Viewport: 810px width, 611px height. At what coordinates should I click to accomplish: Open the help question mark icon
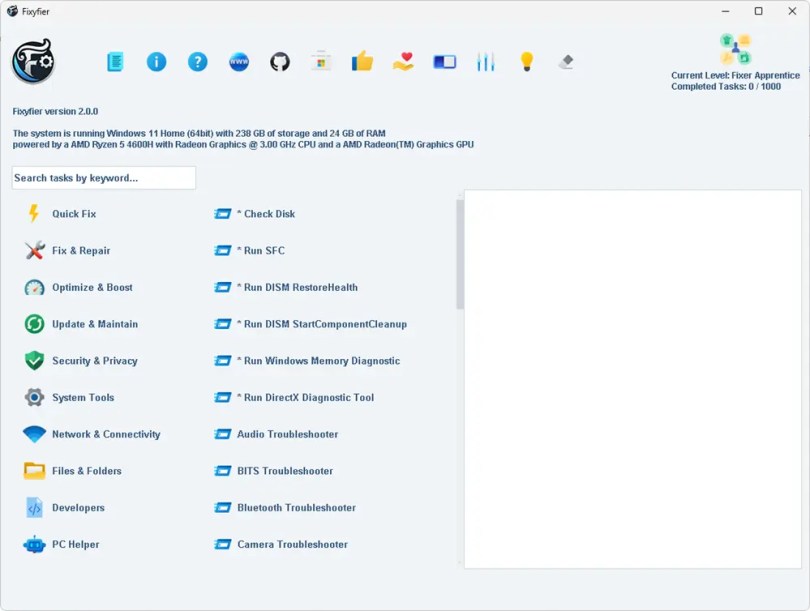pos(197,62)
